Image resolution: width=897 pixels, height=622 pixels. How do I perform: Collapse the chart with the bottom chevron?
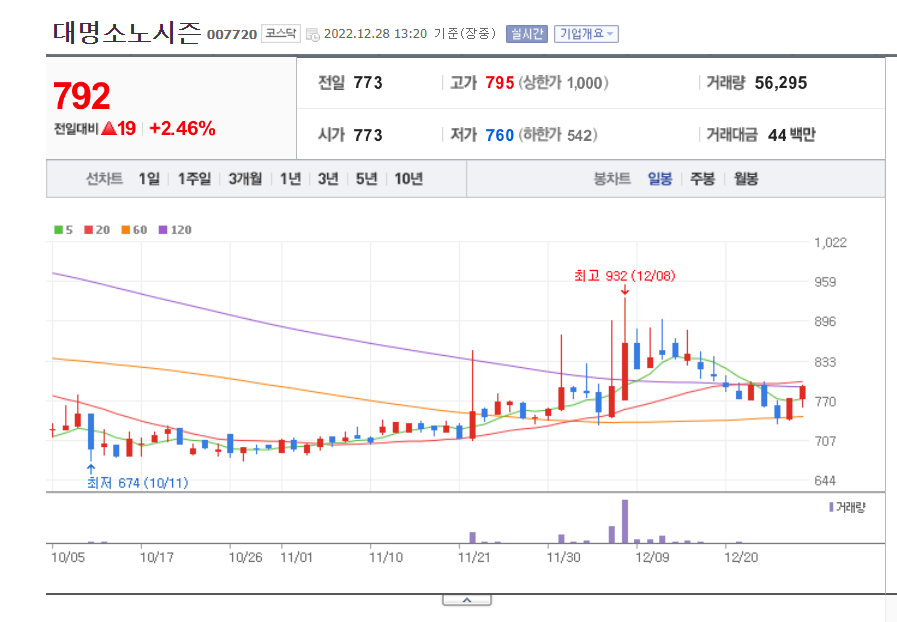coord(467,600)
